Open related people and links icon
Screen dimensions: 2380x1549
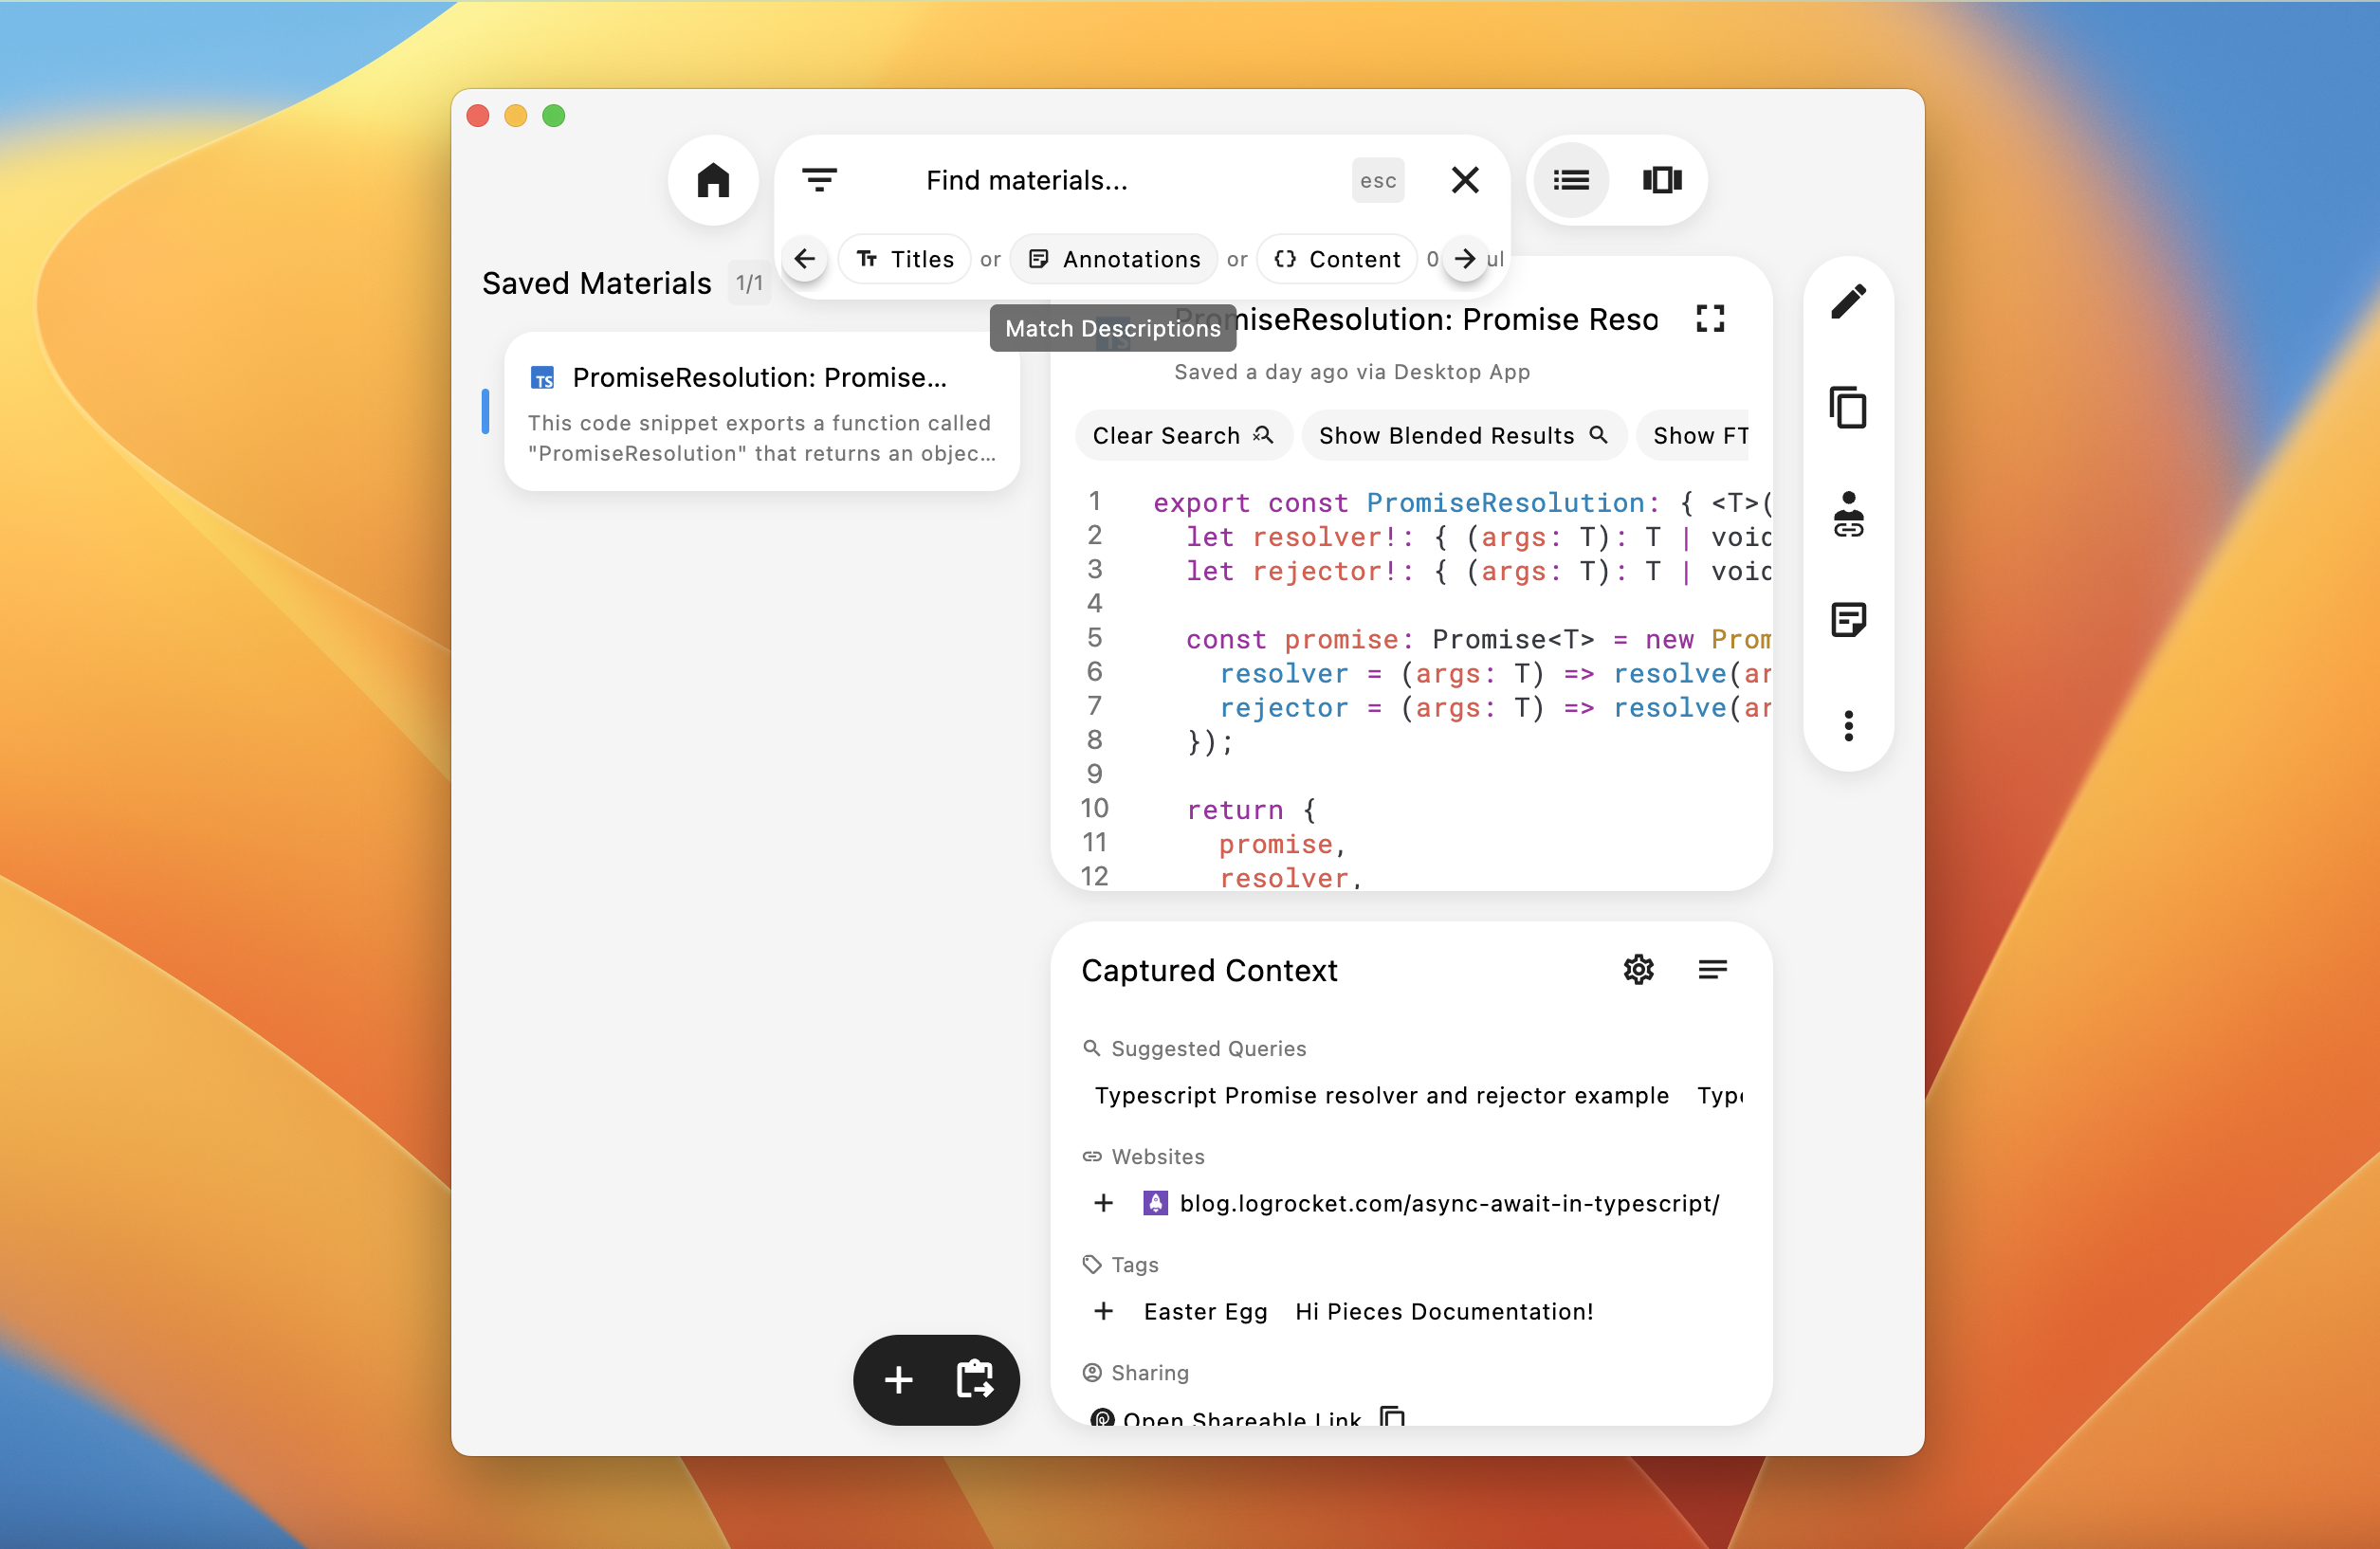1848,514
